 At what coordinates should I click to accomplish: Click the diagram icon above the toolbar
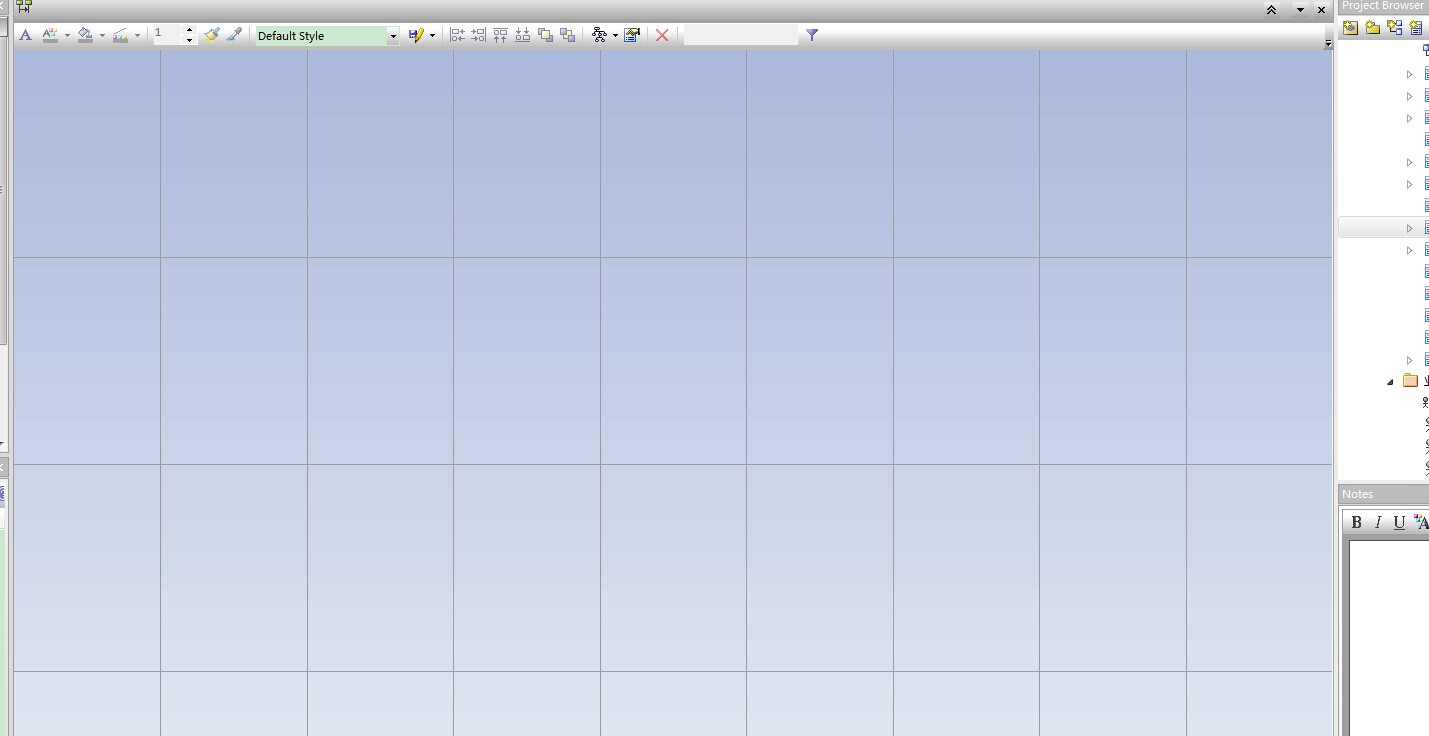pyautogui.click(x=24, y=7)
